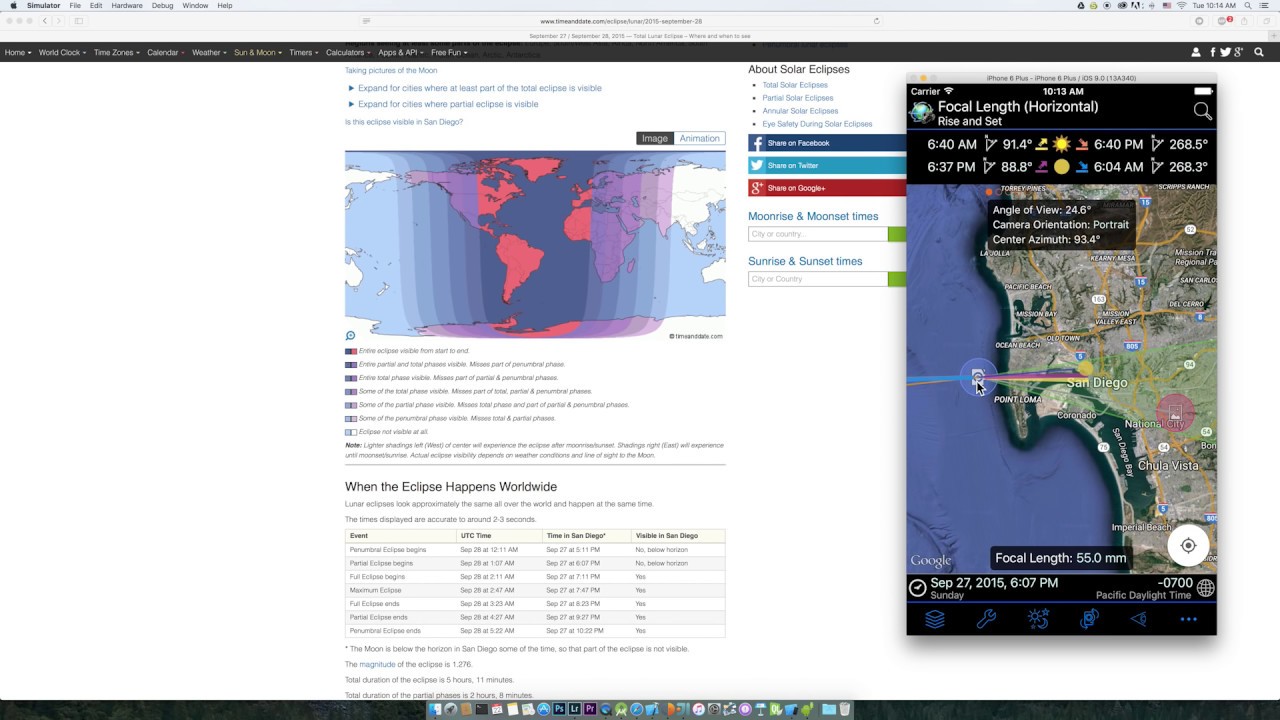Image resolution: width=1280 pixels, height=720 pixels.
Task: Click the Moonrise & Moonset city input field
Action: pyautogui.click(x=817, y=234)
